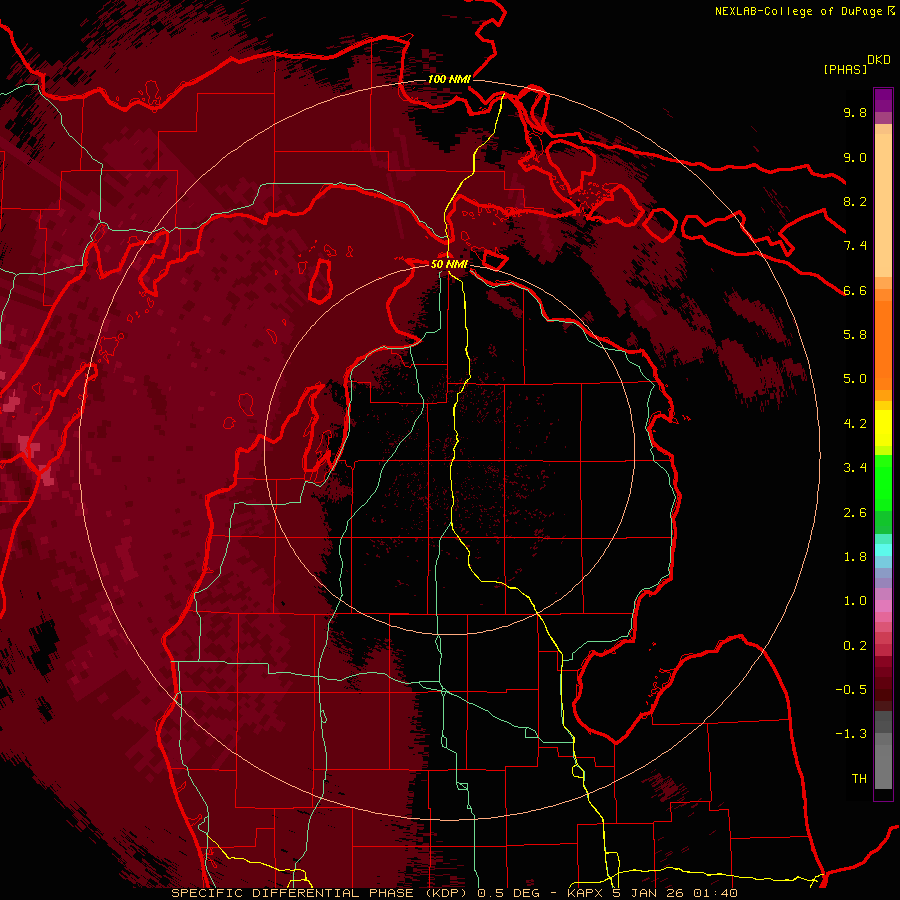Click the 0.2 scale value

click(x=855, y=646)
